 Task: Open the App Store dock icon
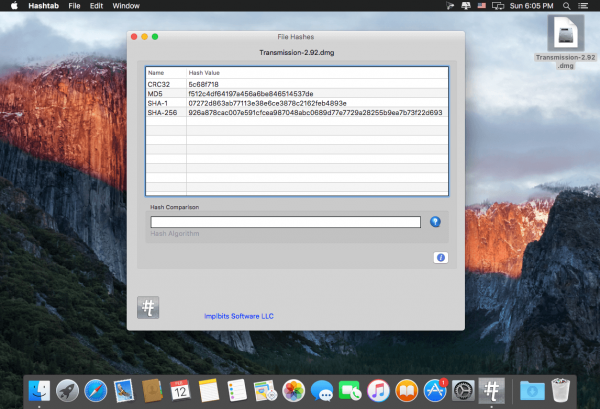click(435, 391)
